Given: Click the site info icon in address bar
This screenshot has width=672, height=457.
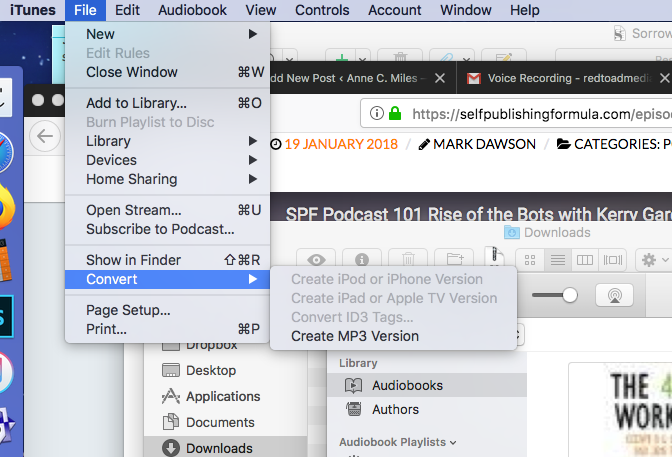Looking at the screenshot, I should pos(376,114).
